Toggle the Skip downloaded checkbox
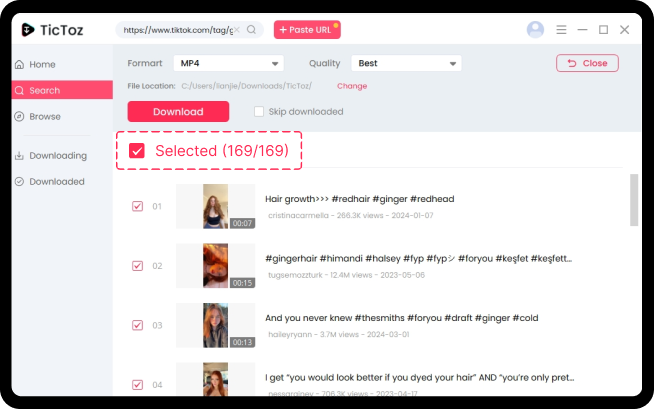 coord(259,112)
